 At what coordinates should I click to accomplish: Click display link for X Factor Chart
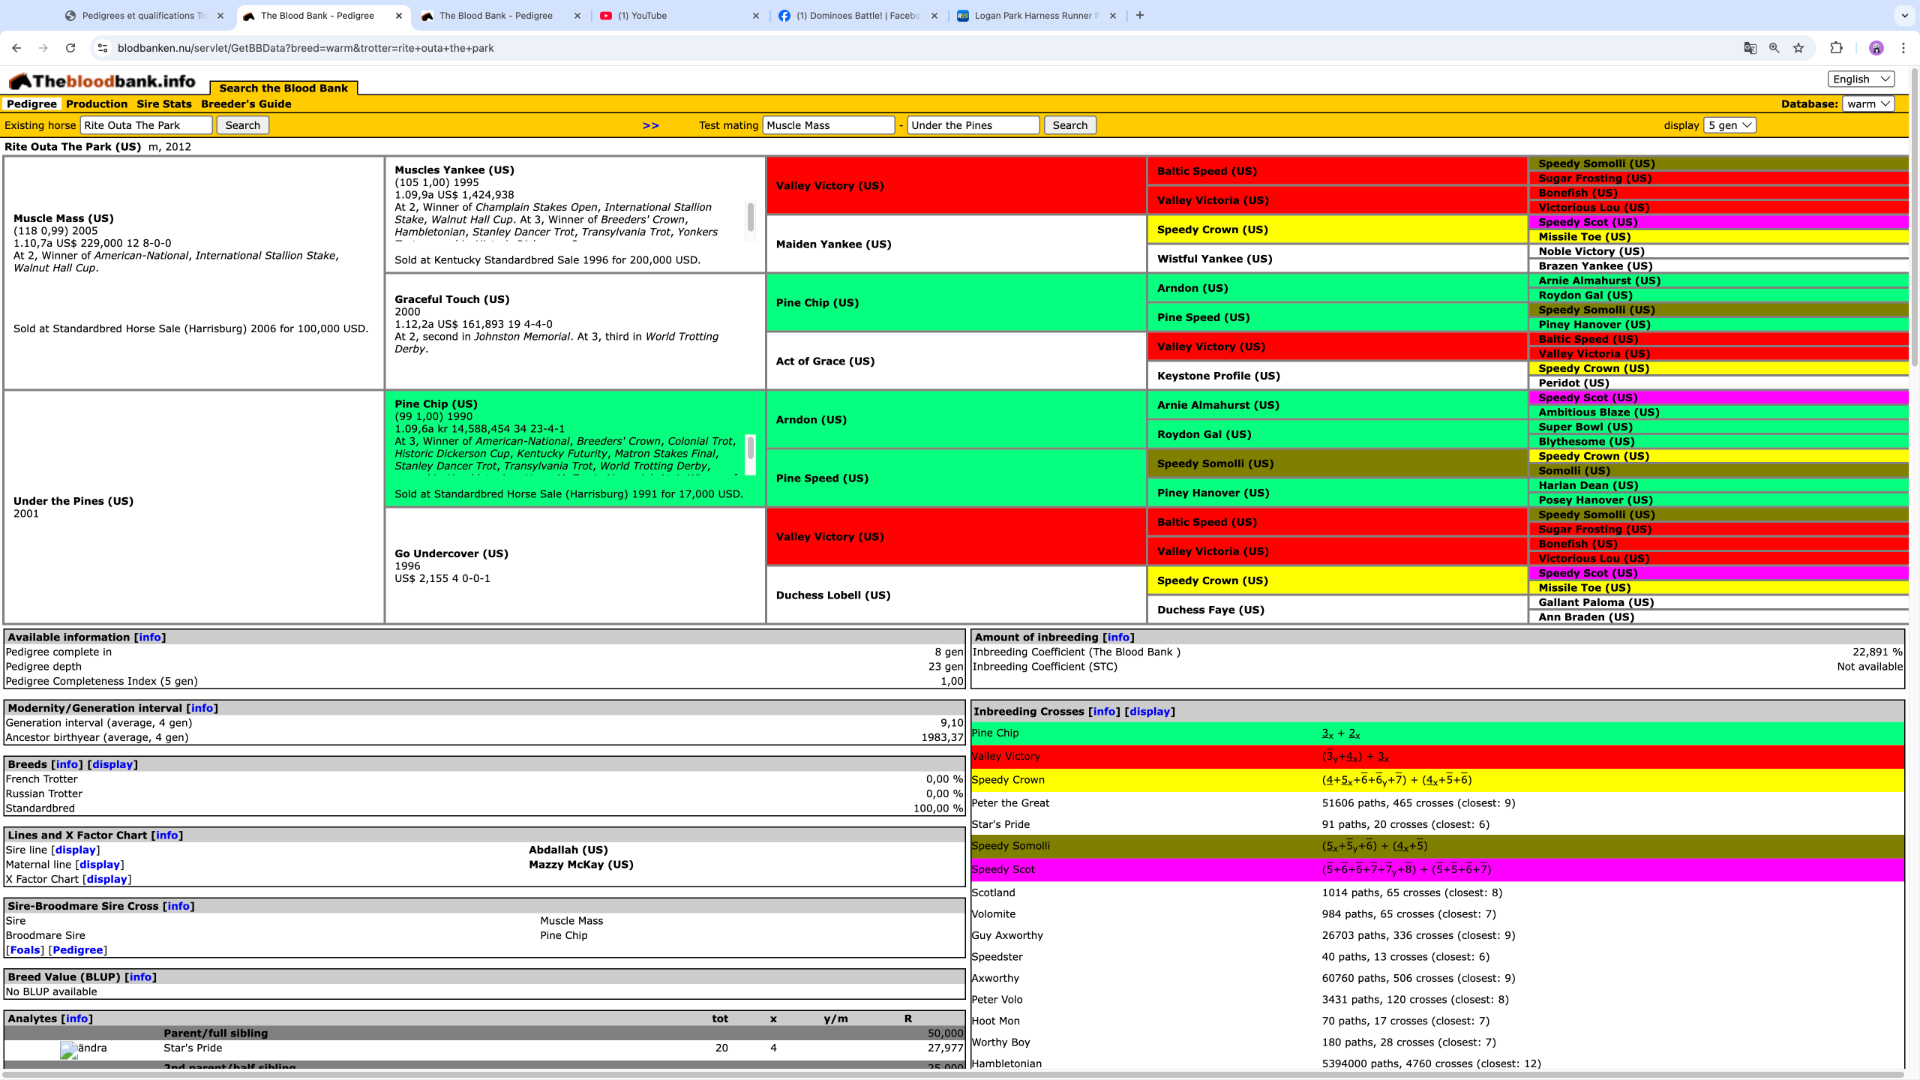(106, 880)
